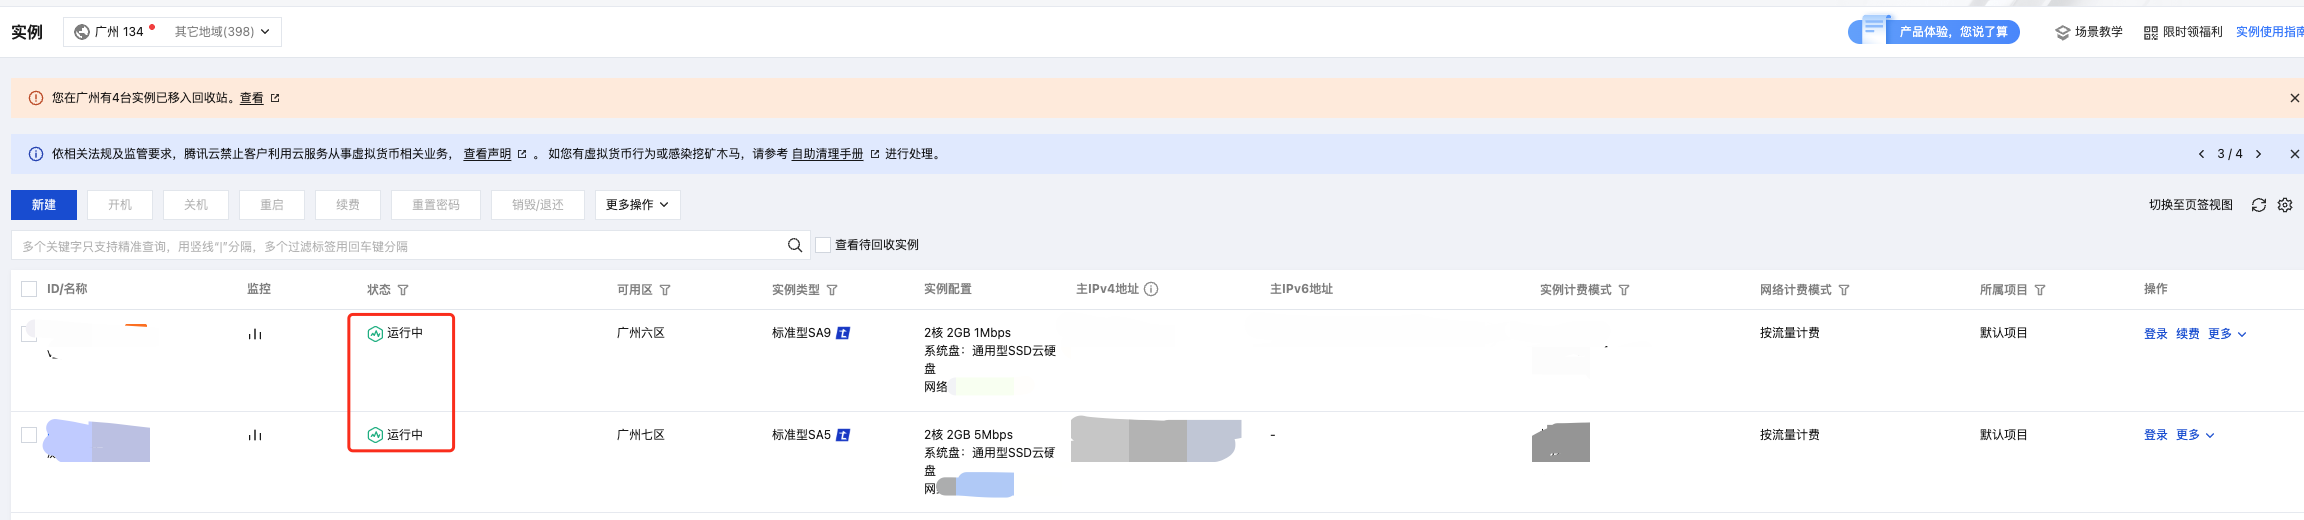Click the status column filter icon
This screenshot has width=2304, height=520.
[x=403, y=290]
